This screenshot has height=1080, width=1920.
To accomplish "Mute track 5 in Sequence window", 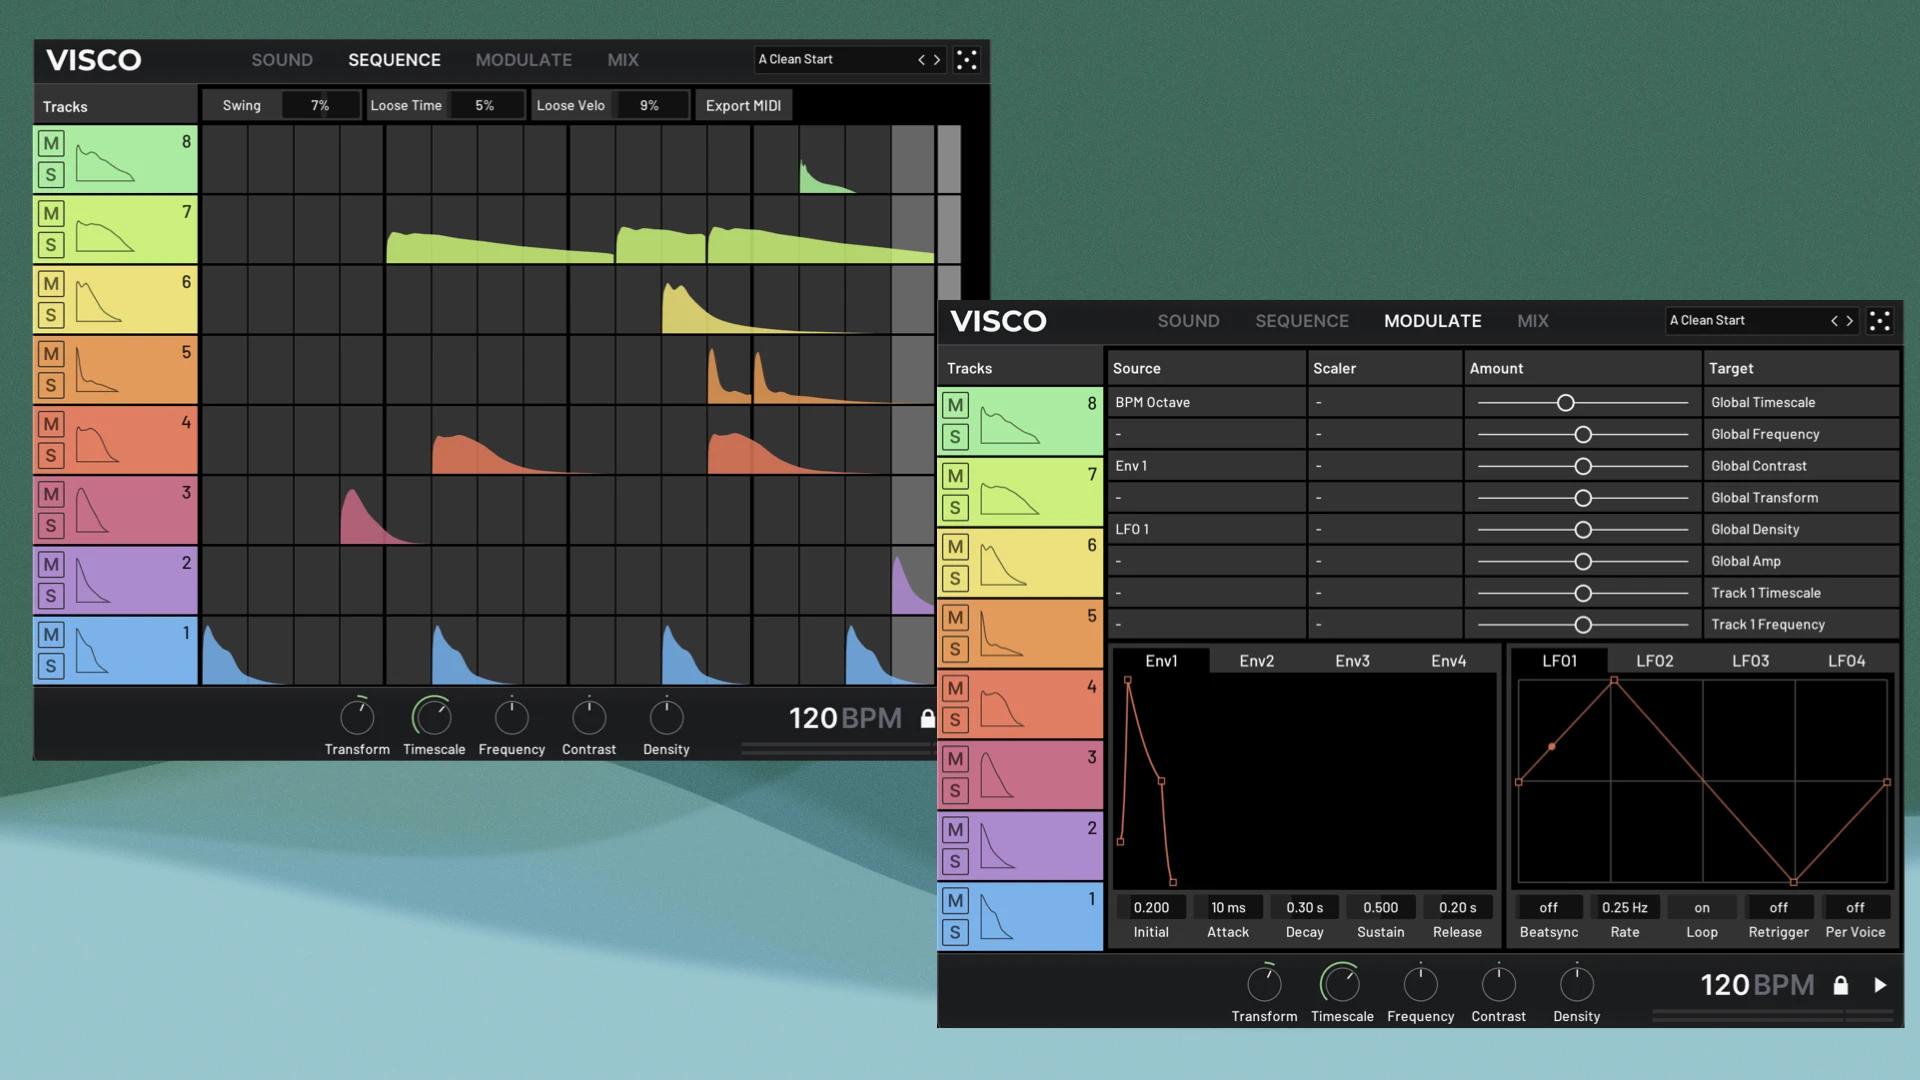I will (x=51, y=354).
